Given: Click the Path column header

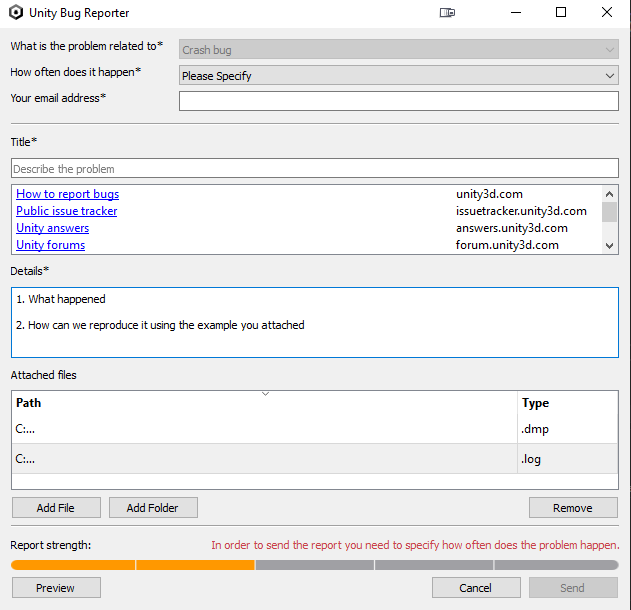Looking at the screenshot, I should click(x=264, y=403).
